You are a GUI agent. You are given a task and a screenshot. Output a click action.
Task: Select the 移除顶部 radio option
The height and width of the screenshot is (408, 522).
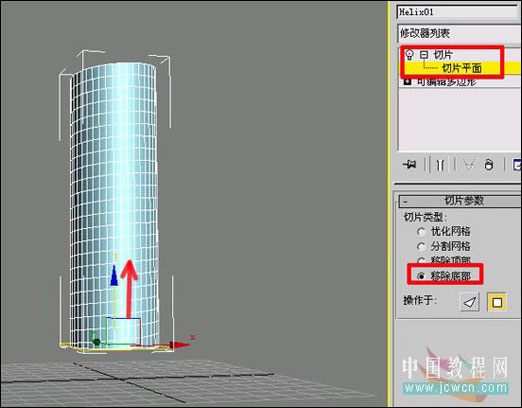click(421, 261)
